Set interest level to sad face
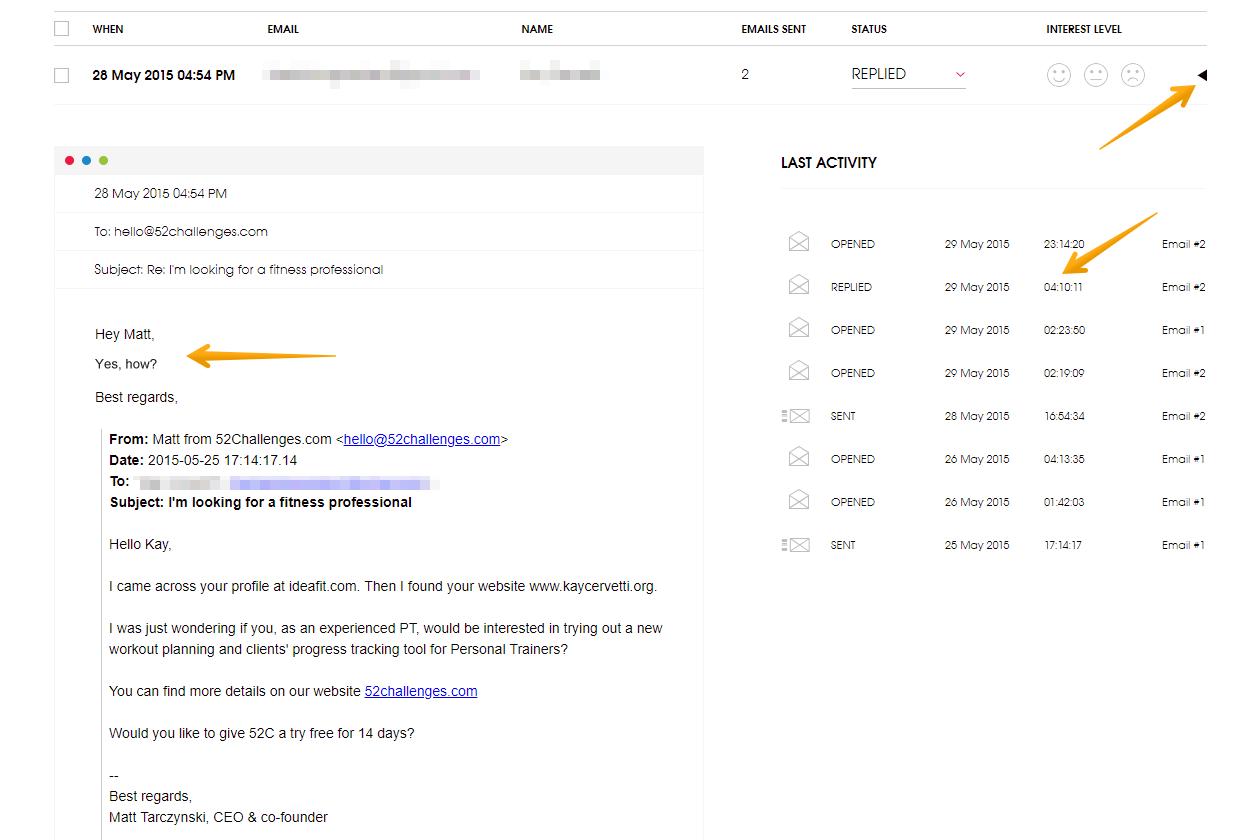This screenshot has width=1258, height=840. [x=1132, y=75]
